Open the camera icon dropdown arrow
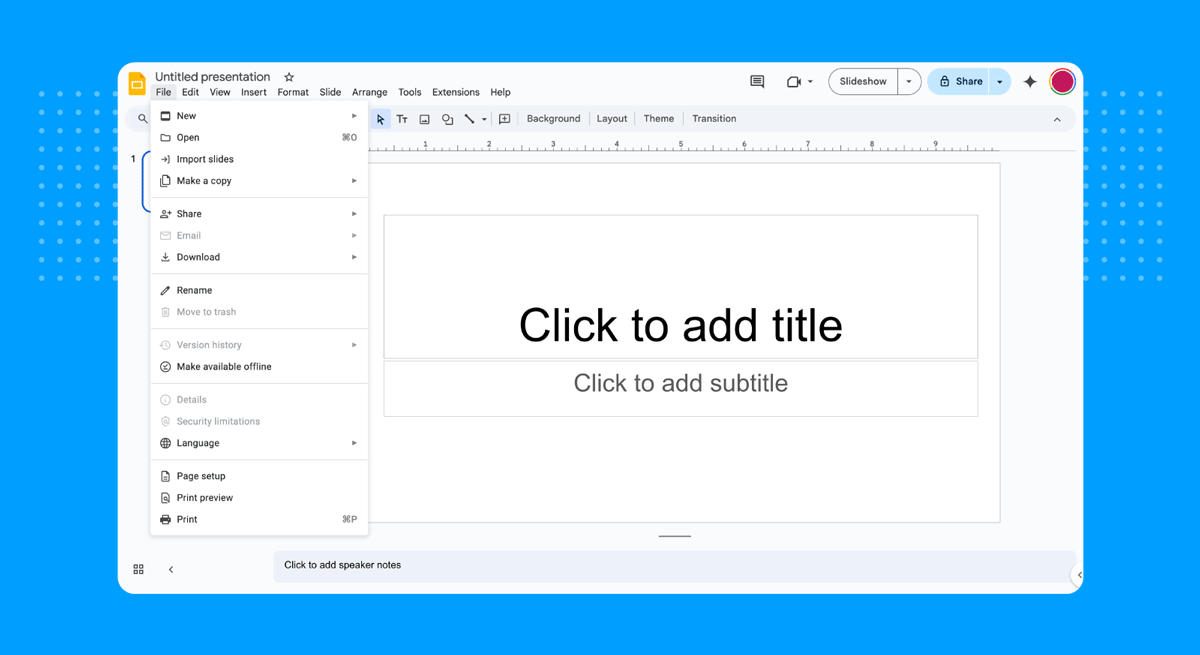Viewport: 1200px width, 655px height. tap(810, 82)
